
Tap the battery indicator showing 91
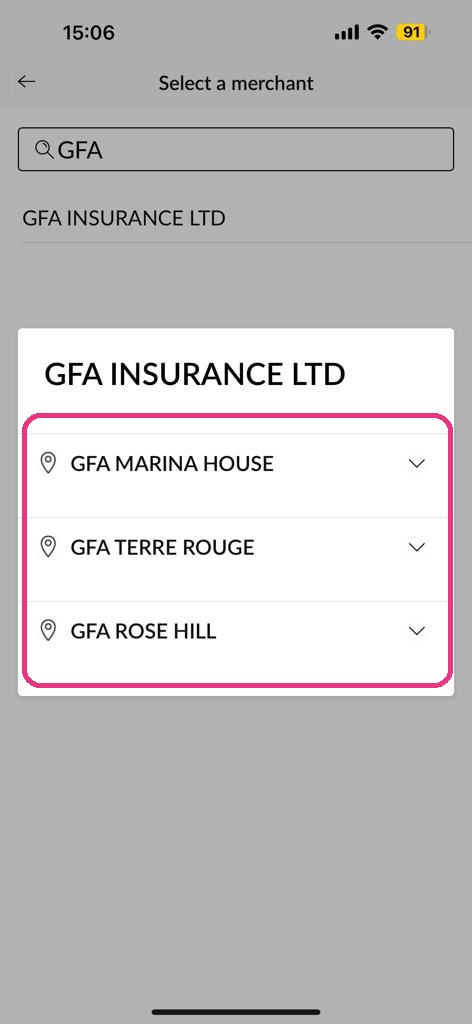tap(413, 32)
